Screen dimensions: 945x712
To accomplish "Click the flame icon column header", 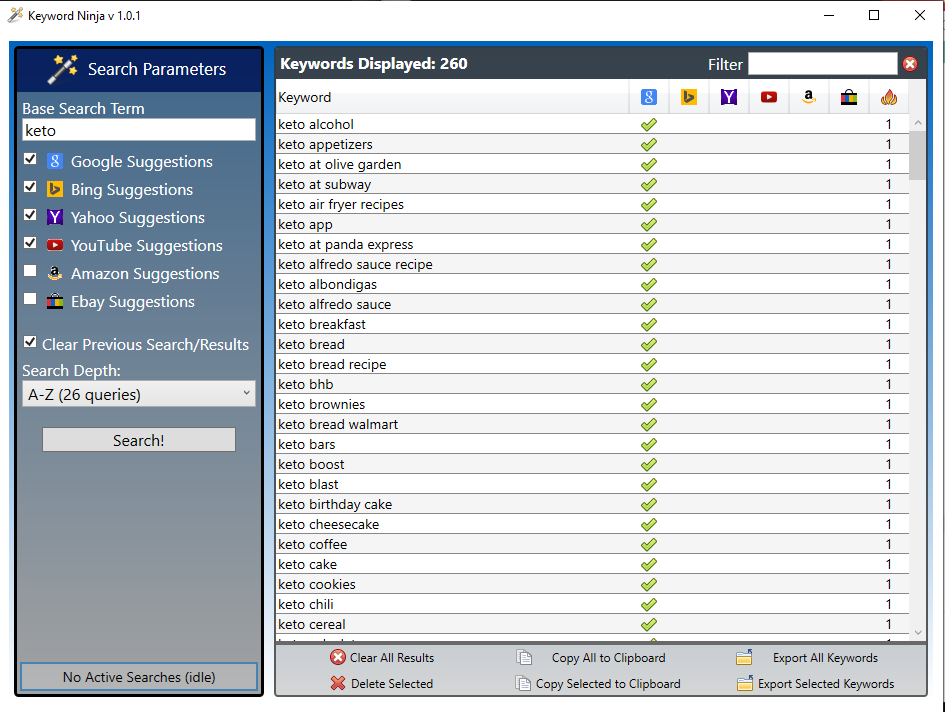I will pos(888,96).
